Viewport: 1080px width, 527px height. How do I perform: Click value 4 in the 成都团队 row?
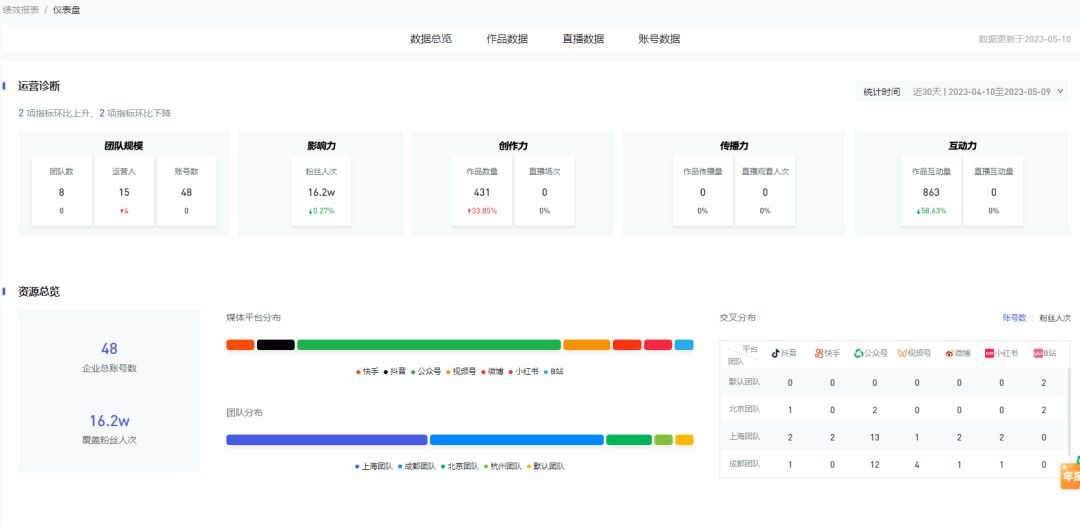pos(917,465)
